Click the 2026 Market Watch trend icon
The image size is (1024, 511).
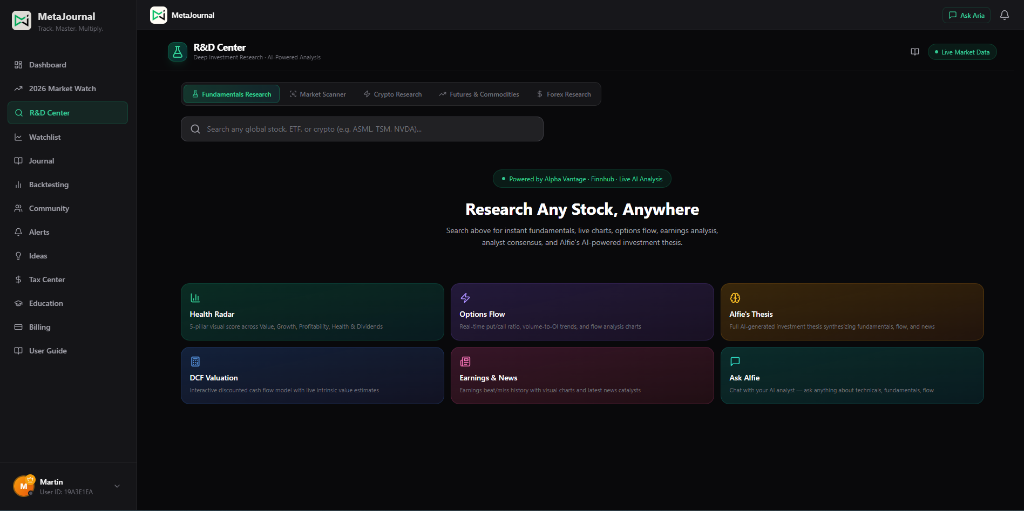(x=18, y=88)
